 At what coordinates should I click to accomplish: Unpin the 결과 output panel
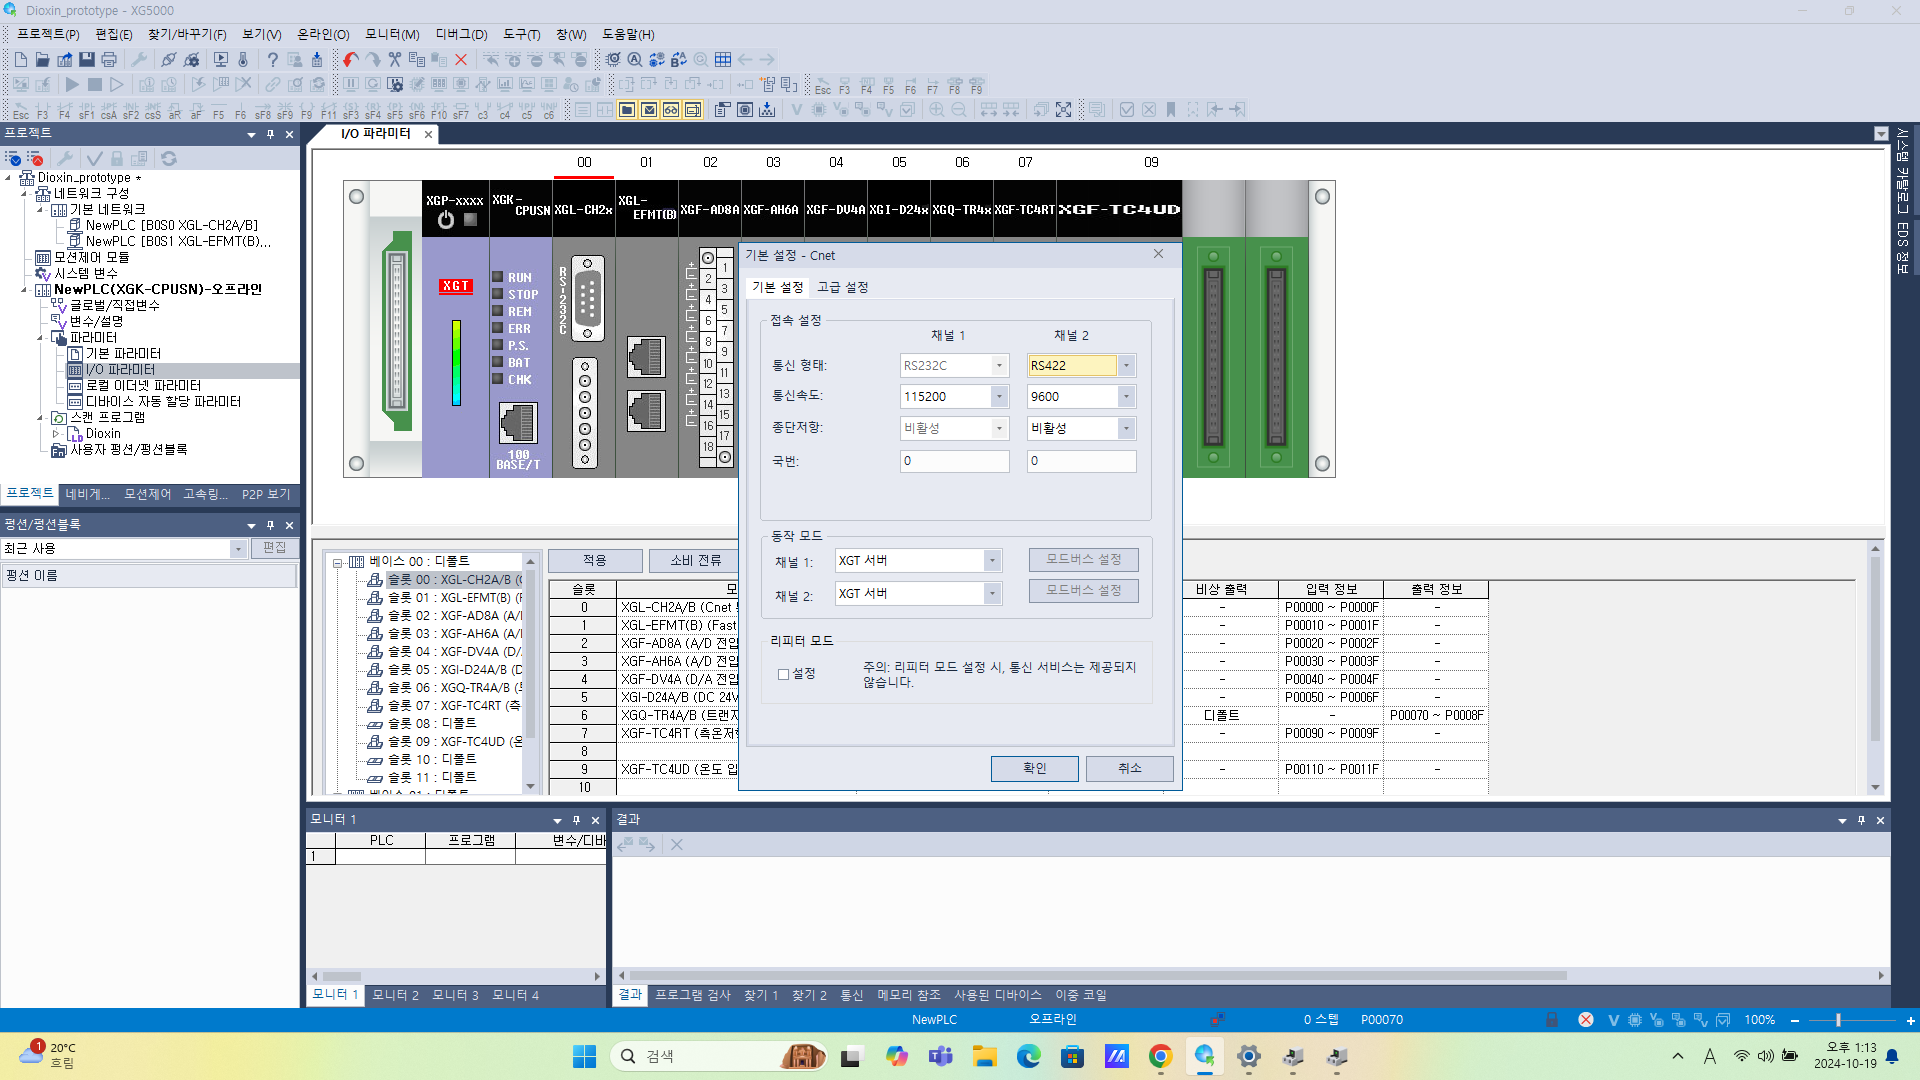point(1861,819)
